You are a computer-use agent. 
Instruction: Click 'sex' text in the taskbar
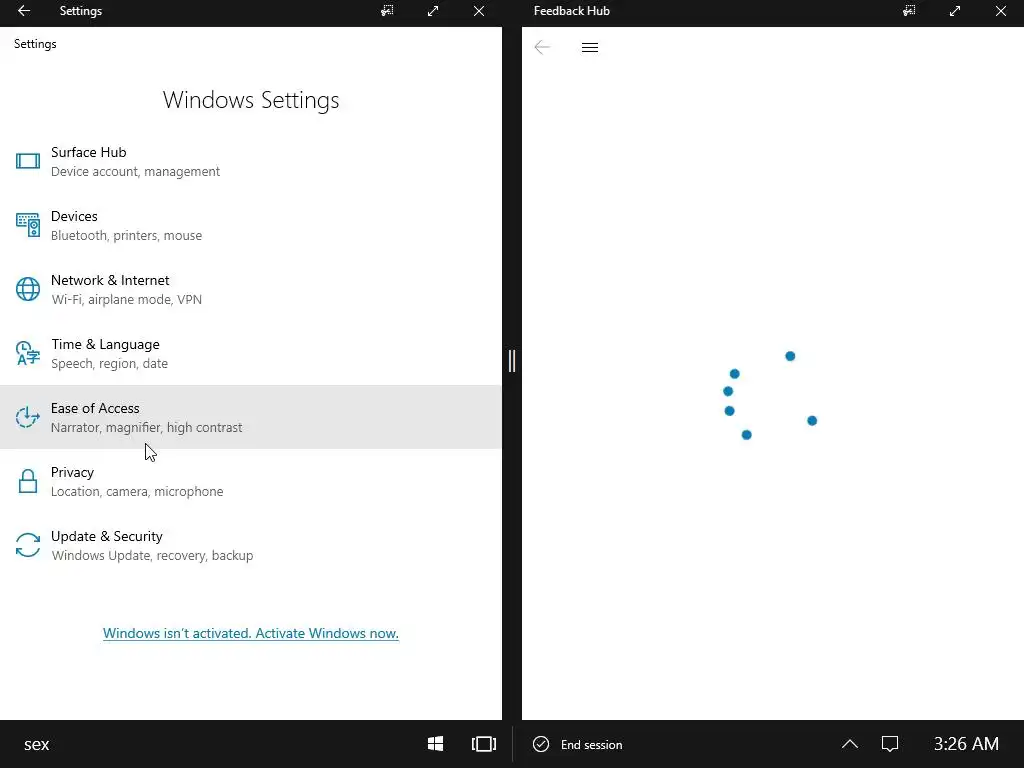(37, 744)
